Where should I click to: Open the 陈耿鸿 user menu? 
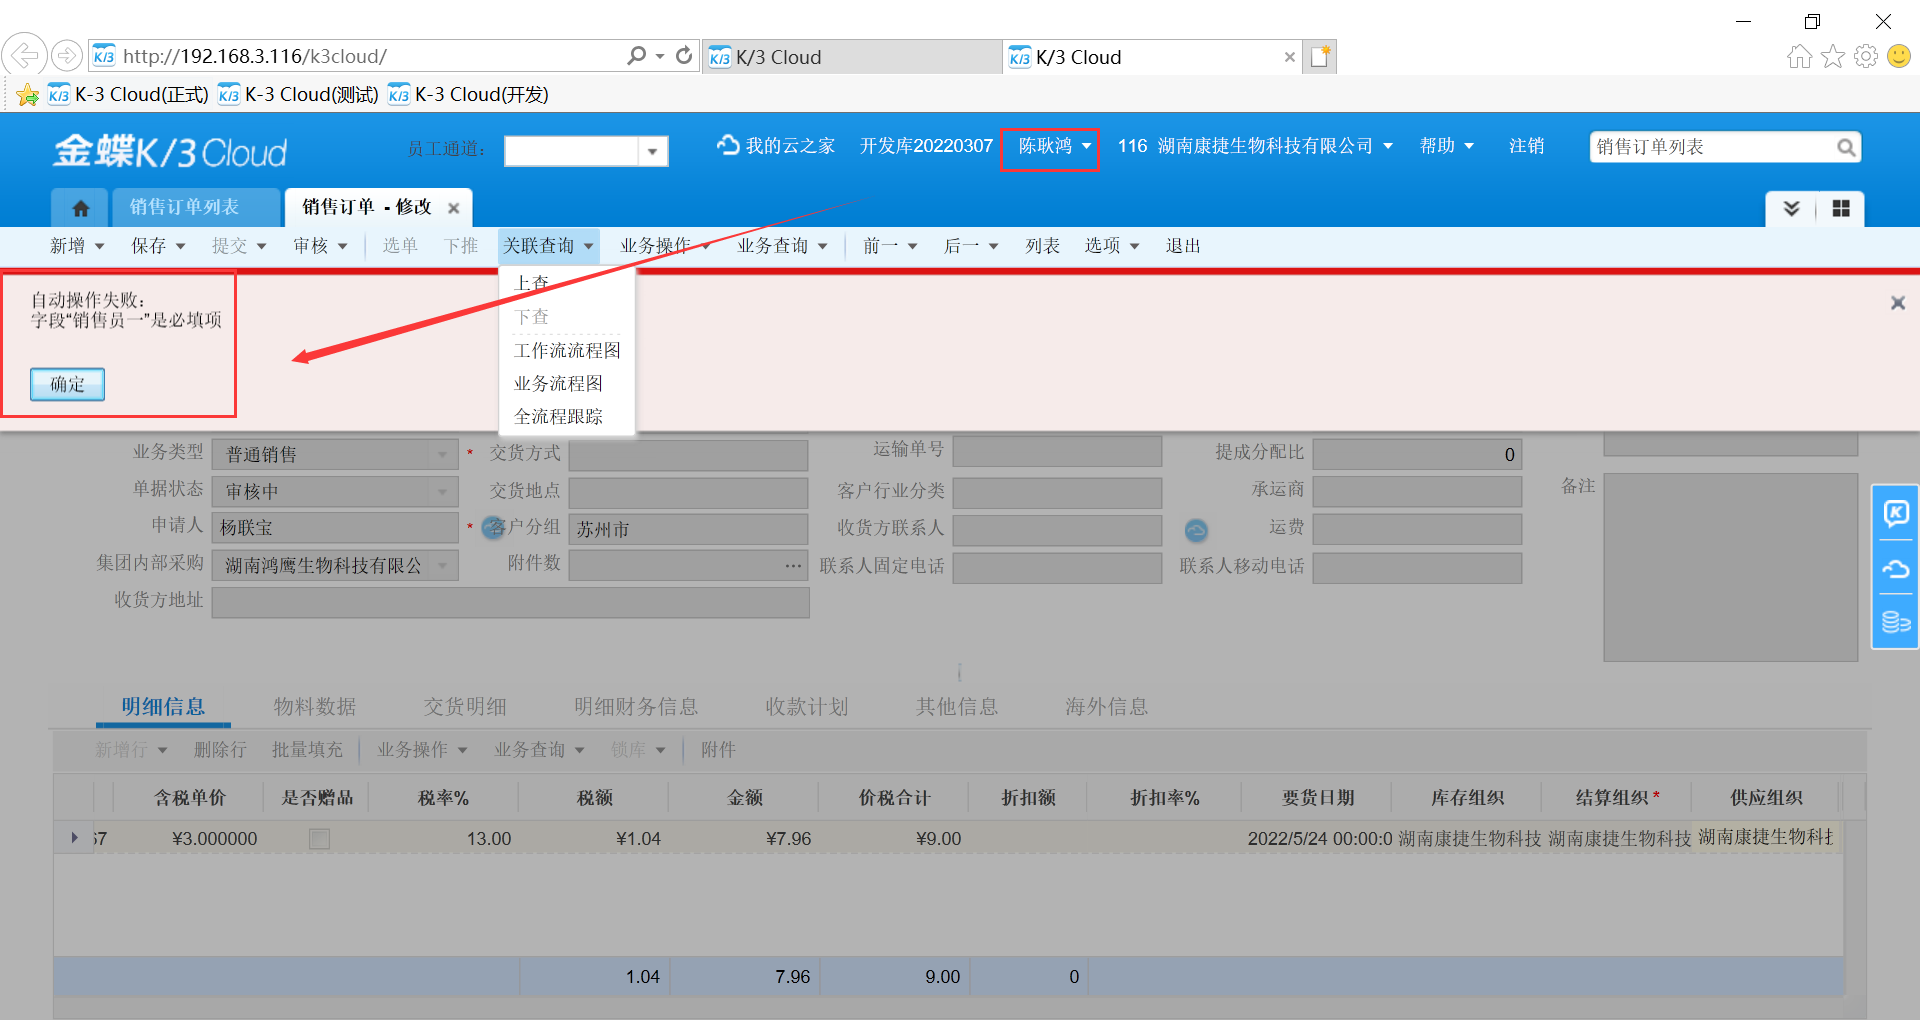click(x=1054, y=146)
